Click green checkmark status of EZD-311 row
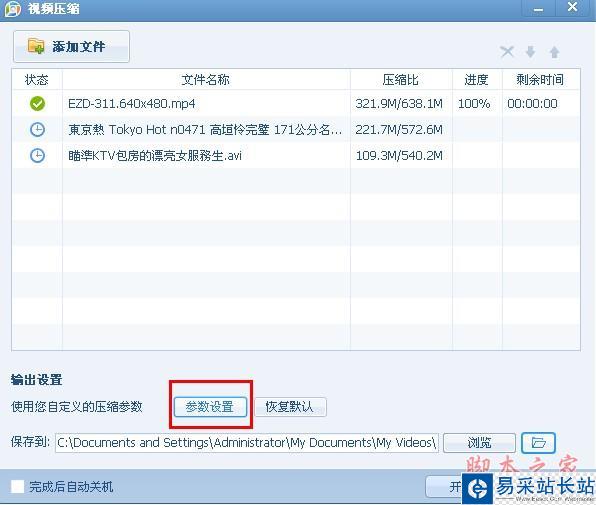The height and width of the screenshot is (505, 596). point(37,104)
